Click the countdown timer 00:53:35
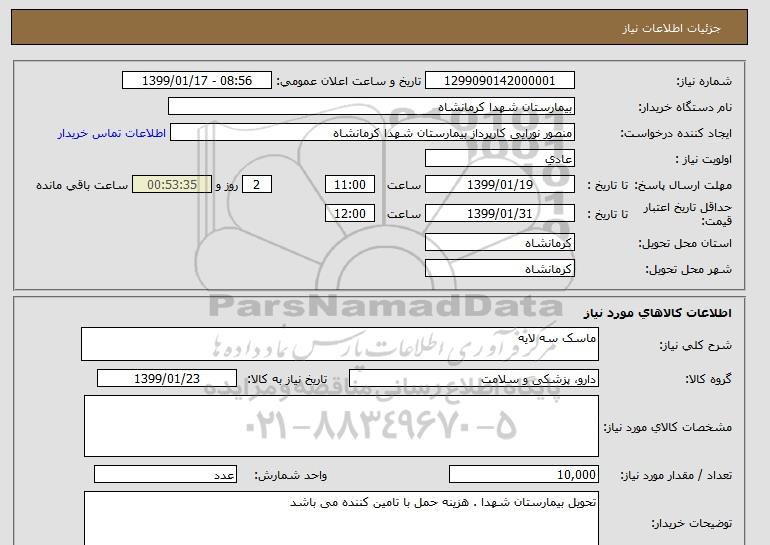 click(x=172, y=185)
